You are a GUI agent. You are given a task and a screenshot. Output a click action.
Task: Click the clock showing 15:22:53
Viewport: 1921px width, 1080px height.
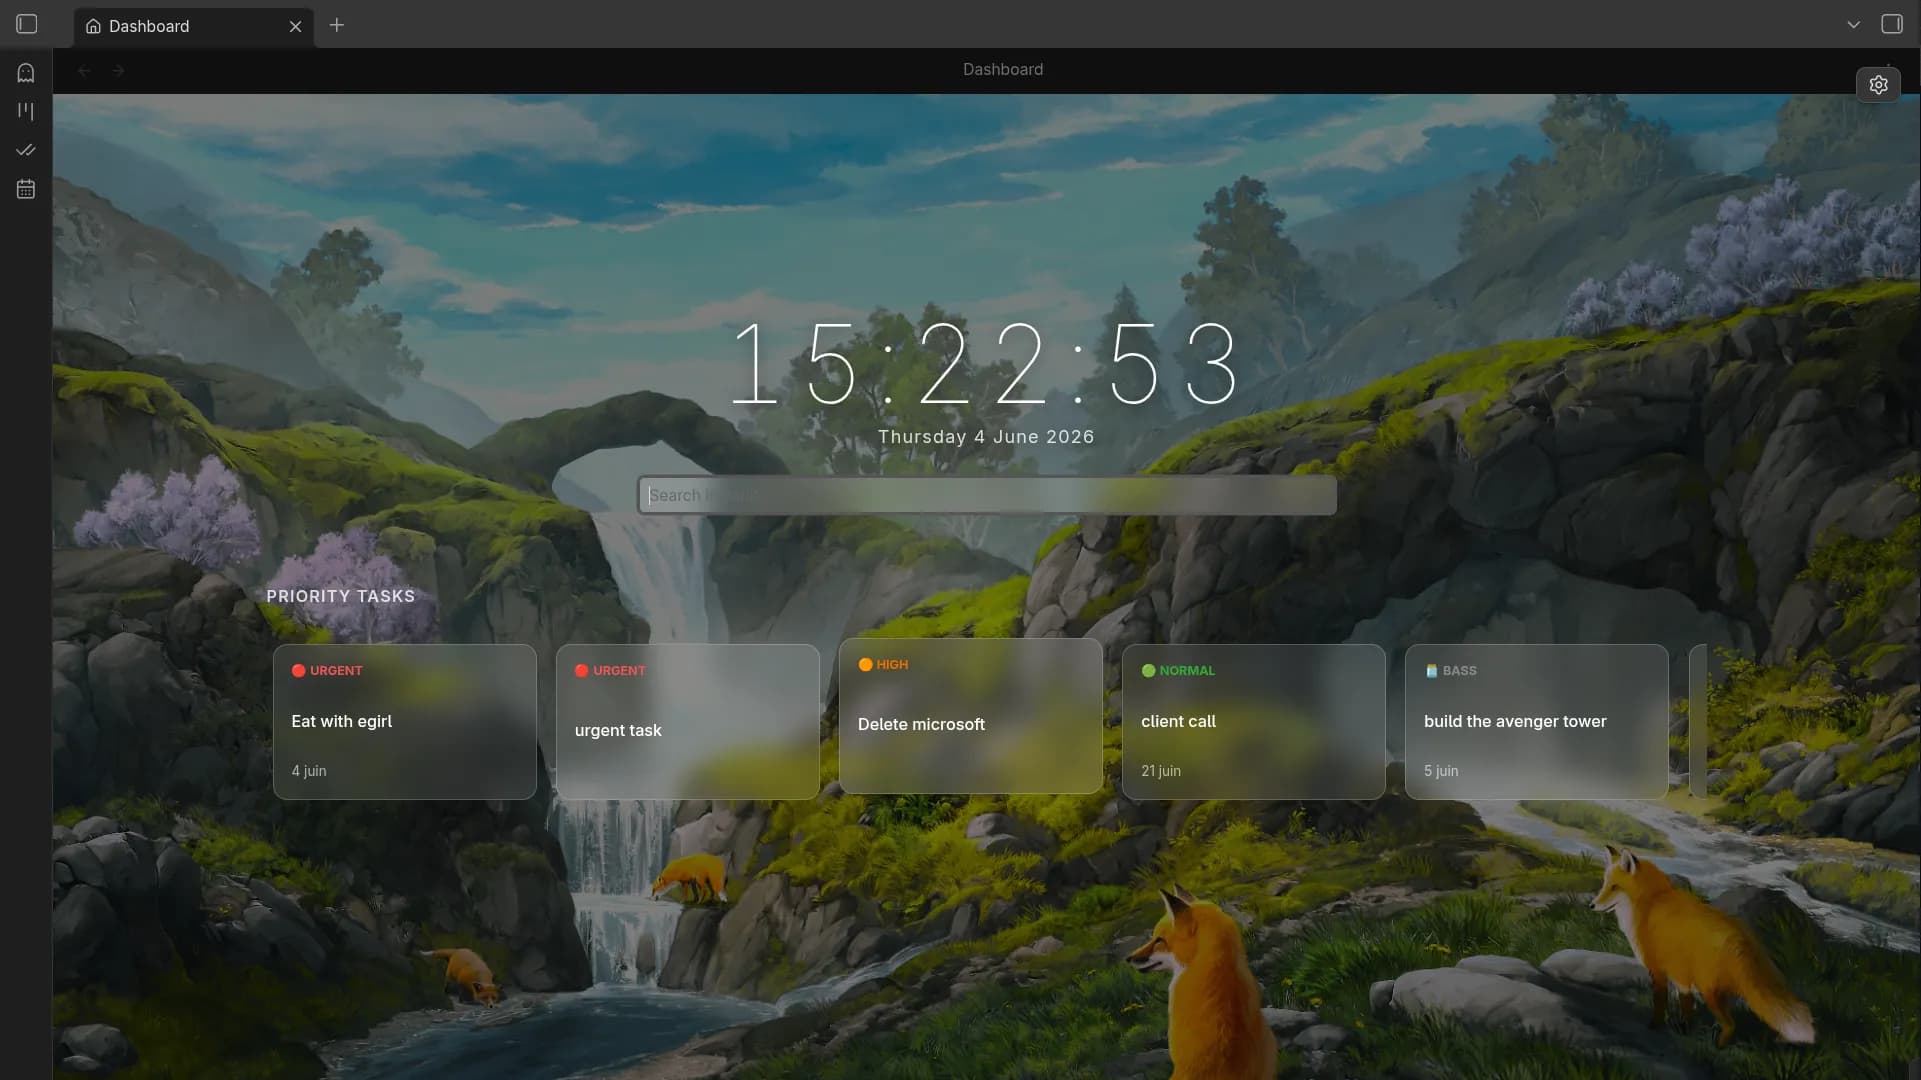(986, 364)
